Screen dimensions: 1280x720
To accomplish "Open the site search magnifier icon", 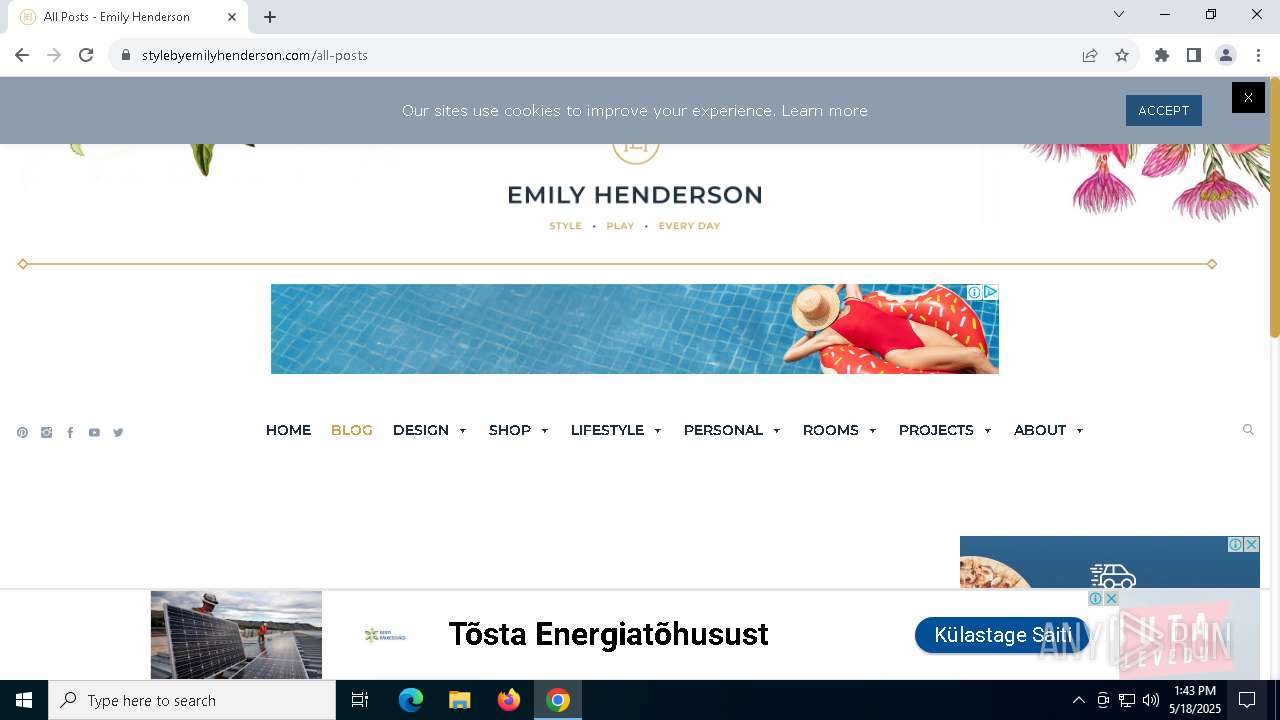I will coord(1248,430).
